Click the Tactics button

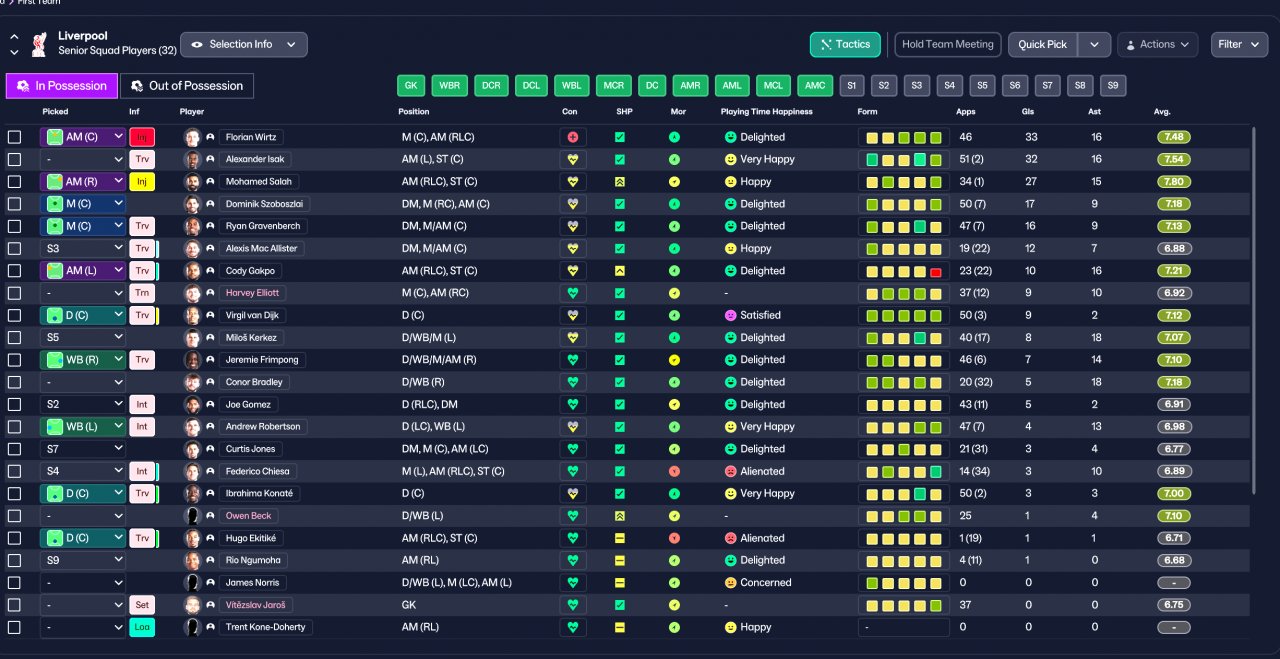coord(845,44)
